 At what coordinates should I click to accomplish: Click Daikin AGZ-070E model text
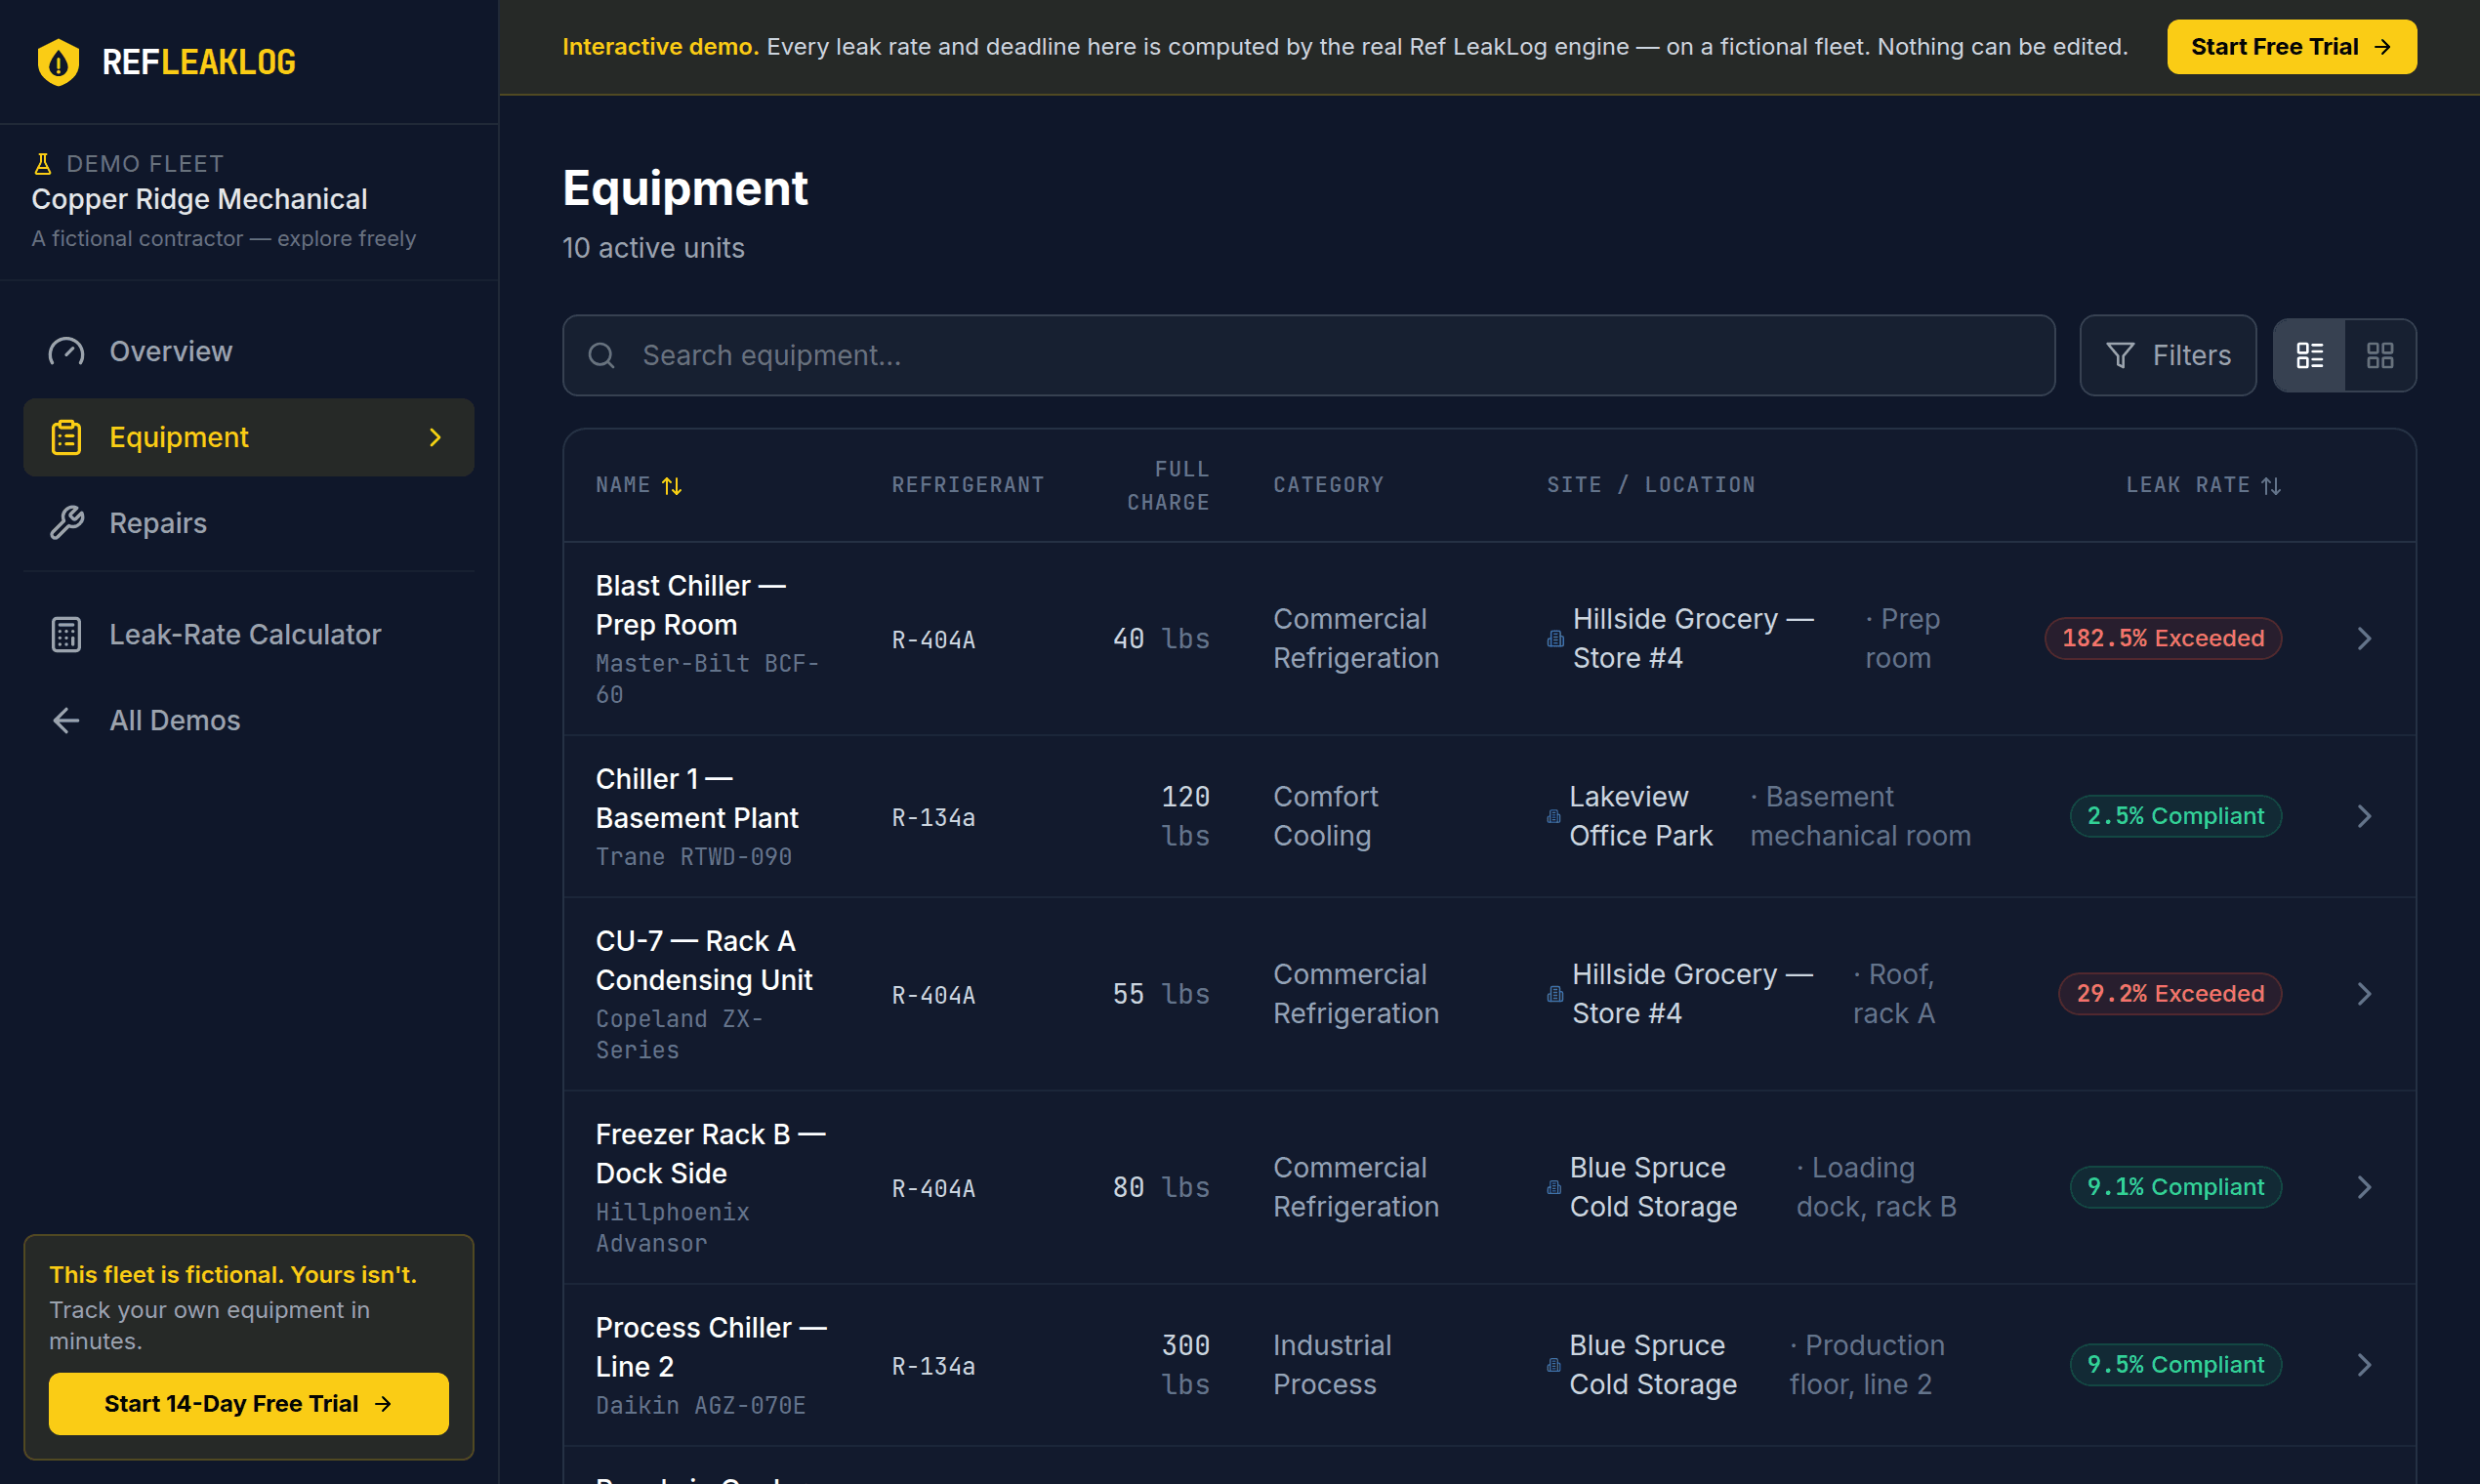pyautogui.click(x=701, y=1406)
